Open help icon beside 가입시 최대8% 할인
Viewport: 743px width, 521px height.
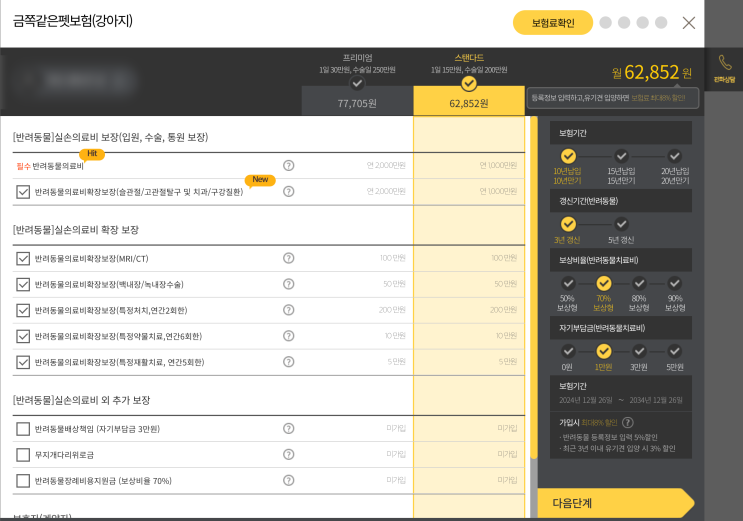627,422
